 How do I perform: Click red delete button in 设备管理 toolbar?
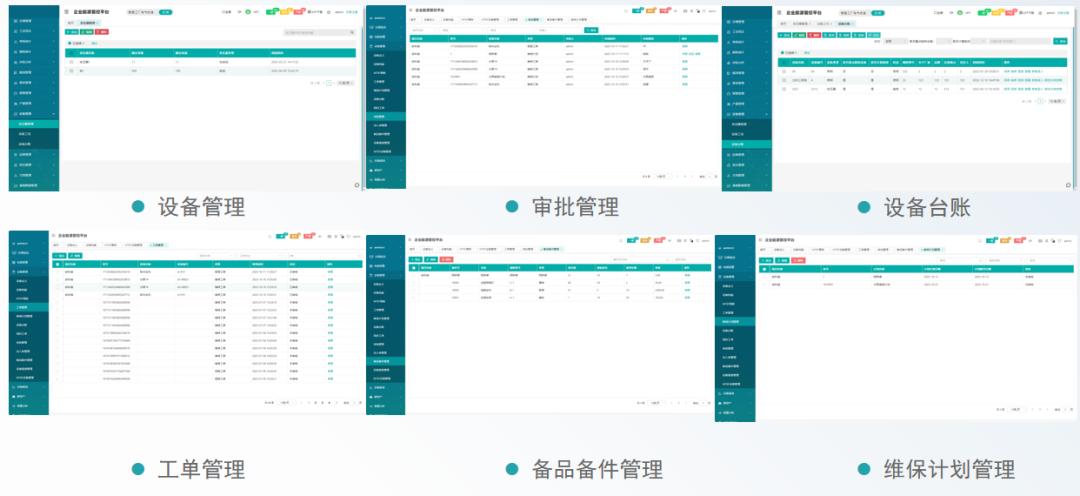[102, 32]
